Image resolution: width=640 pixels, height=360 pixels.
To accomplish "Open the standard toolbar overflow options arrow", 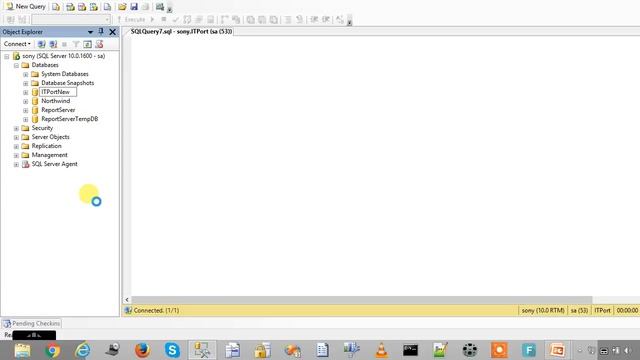I will pyautogui.click(x=169, y=8).
